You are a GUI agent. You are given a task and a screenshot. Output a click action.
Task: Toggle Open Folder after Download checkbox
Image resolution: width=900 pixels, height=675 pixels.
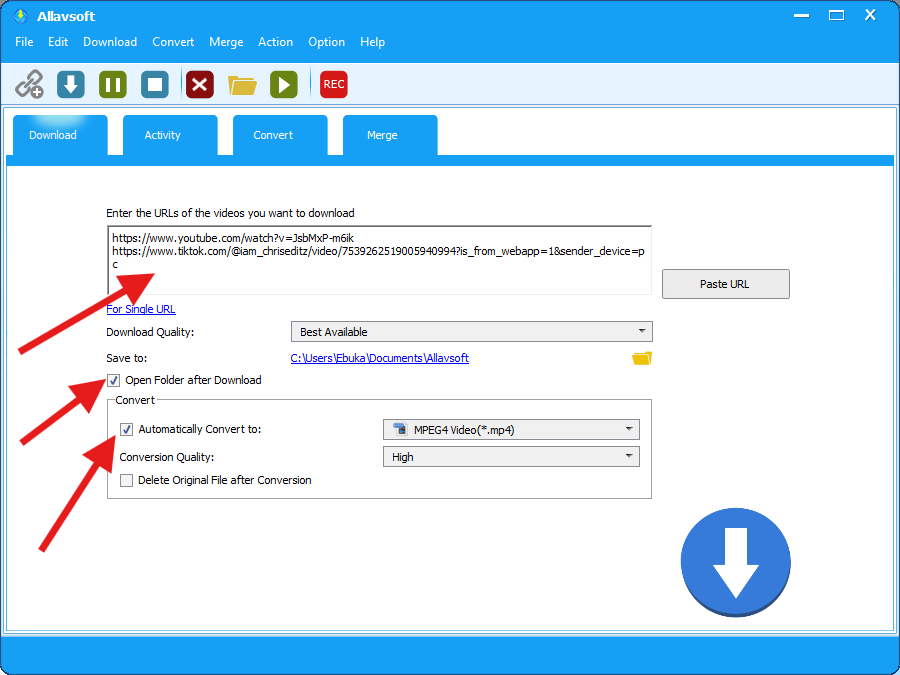pos(114,380)
